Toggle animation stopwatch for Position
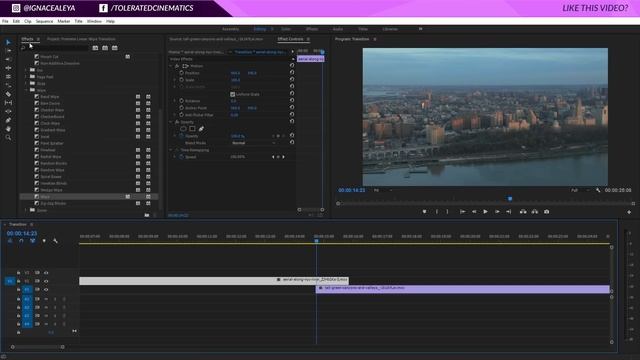This screenshot has height=360, width=640. (x=182, y=73)
